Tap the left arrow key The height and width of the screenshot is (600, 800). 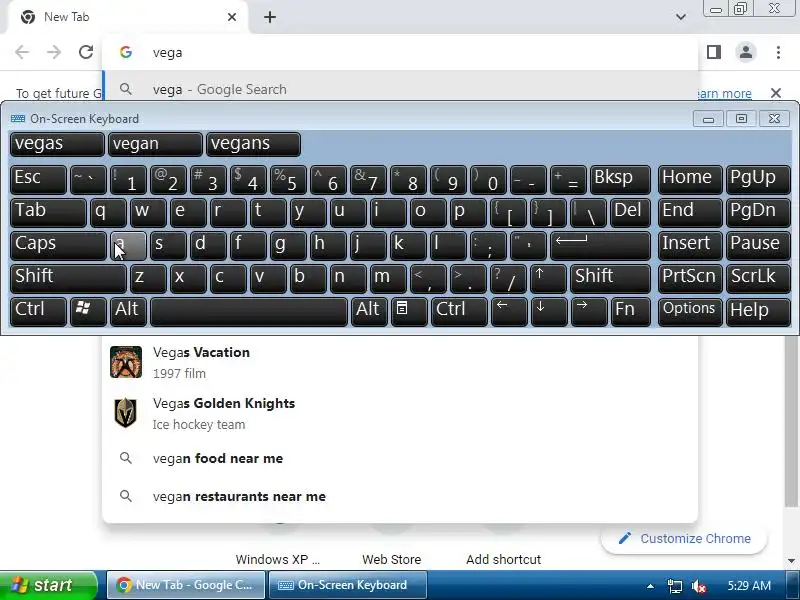coord(509,311)
